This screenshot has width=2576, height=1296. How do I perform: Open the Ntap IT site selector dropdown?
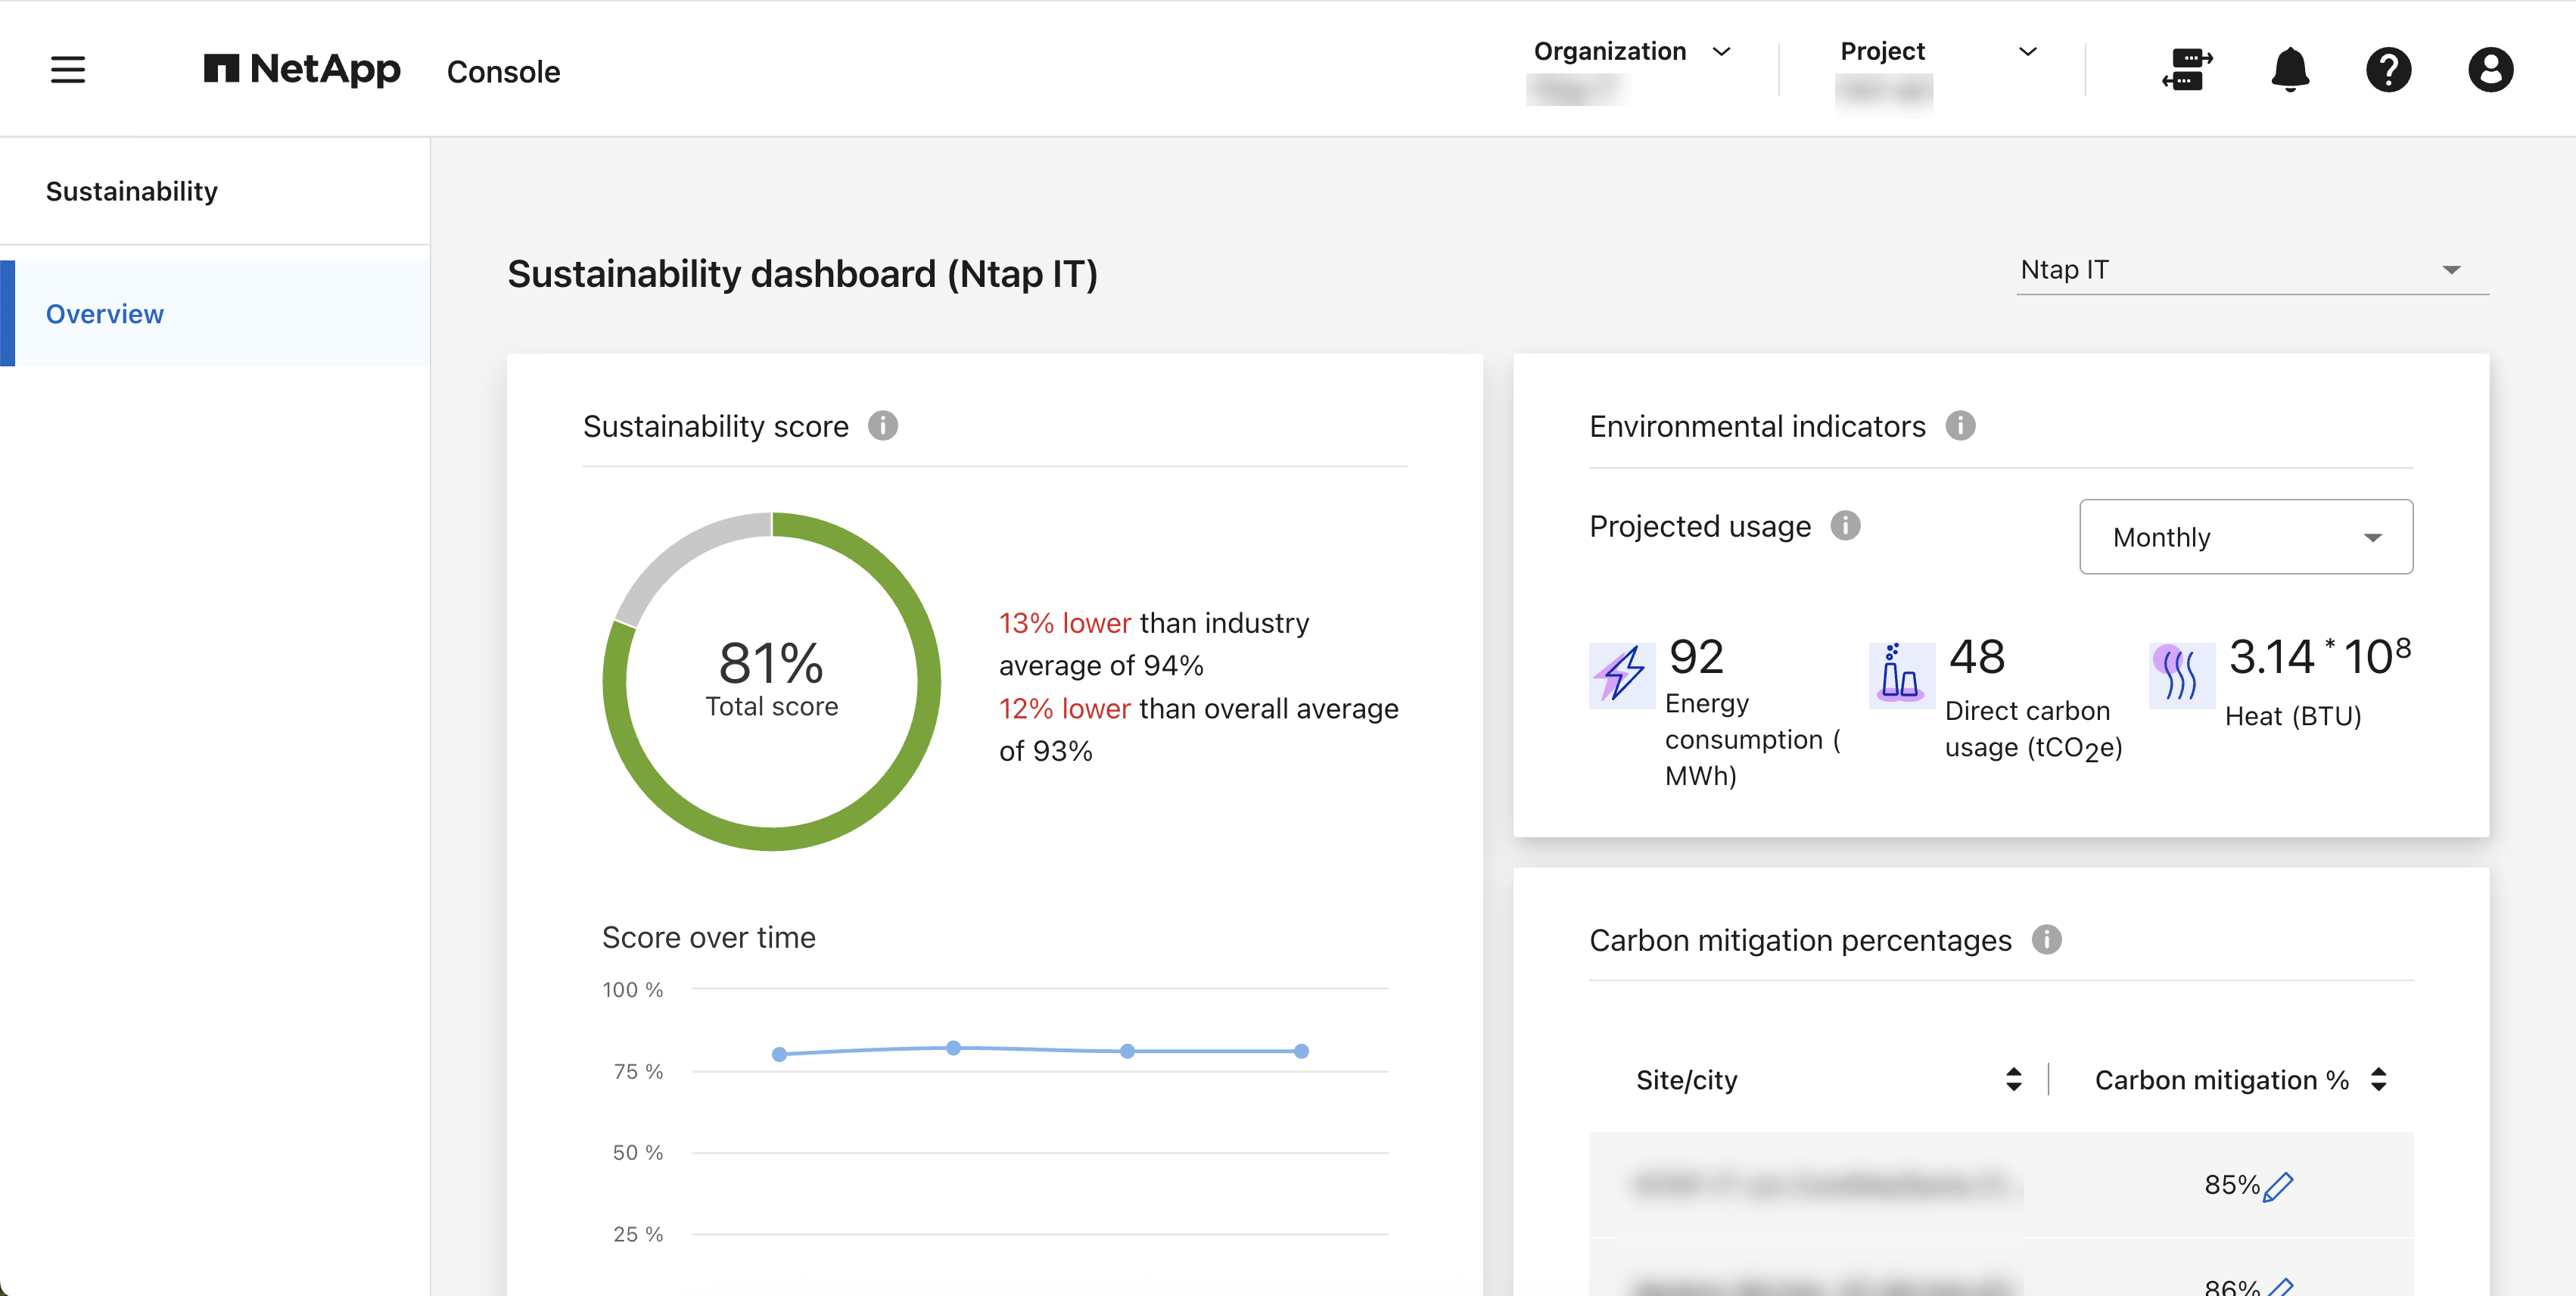click(2251, 270)
